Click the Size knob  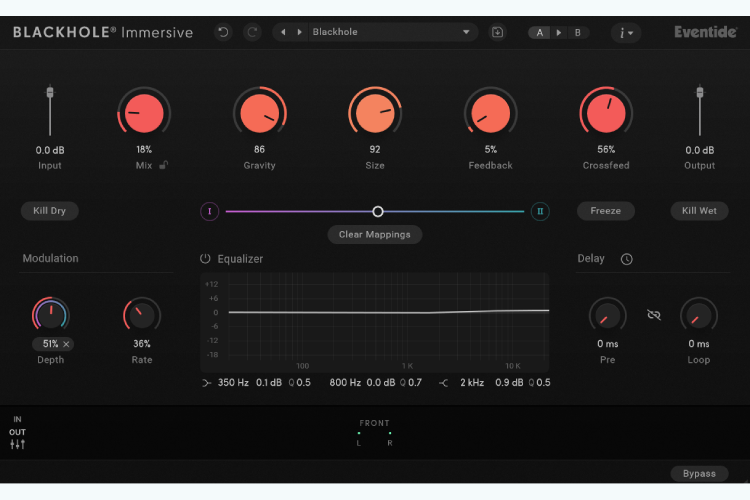[375, 113]
